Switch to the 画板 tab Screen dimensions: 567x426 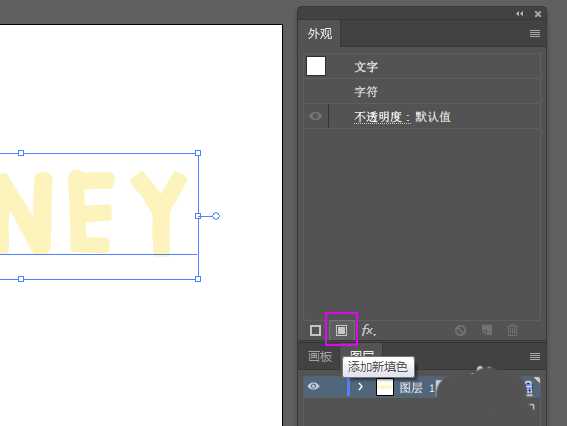320,357
